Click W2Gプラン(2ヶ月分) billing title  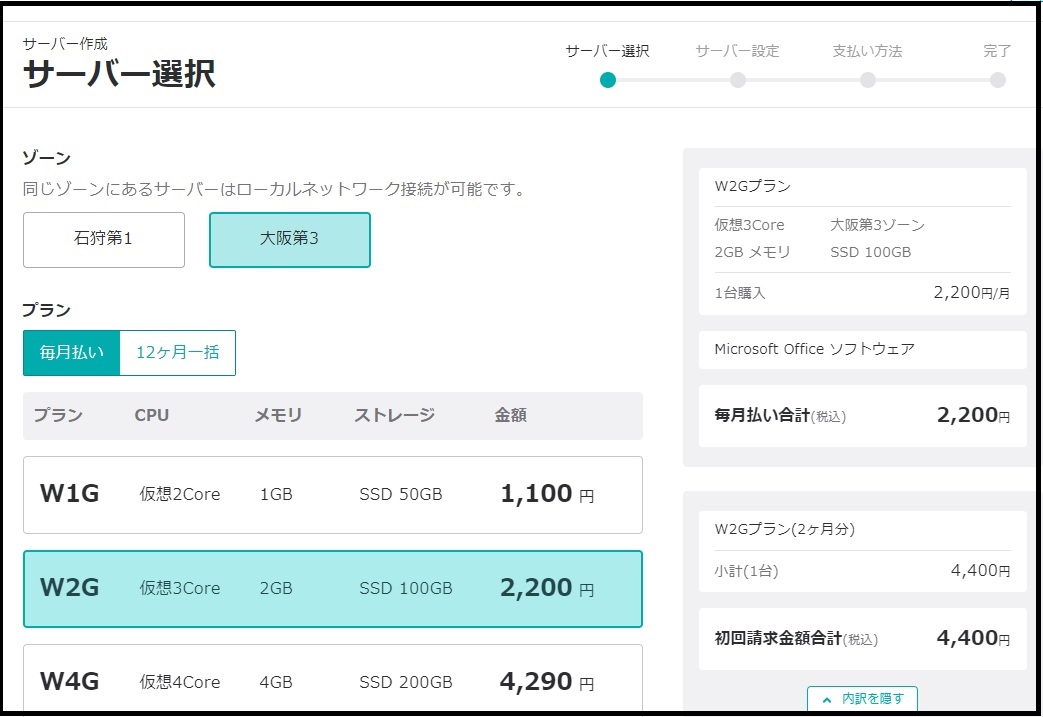tap(785, 529)
